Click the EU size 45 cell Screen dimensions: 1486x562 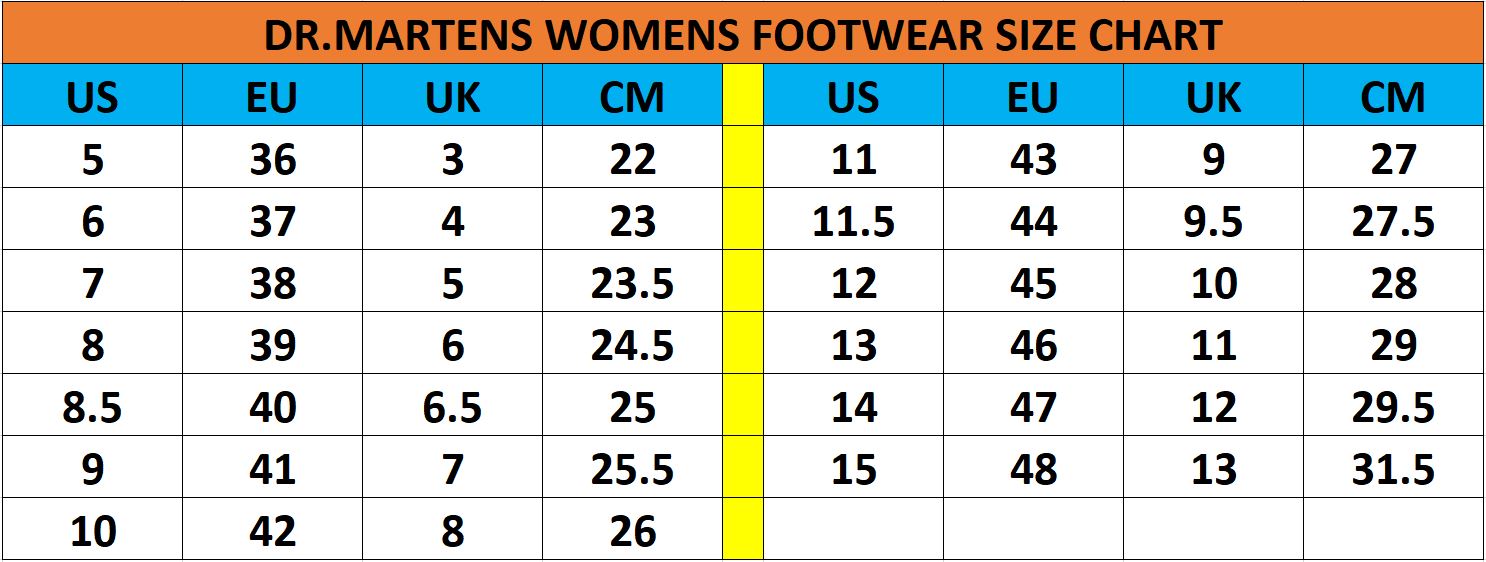point(1033,282)
